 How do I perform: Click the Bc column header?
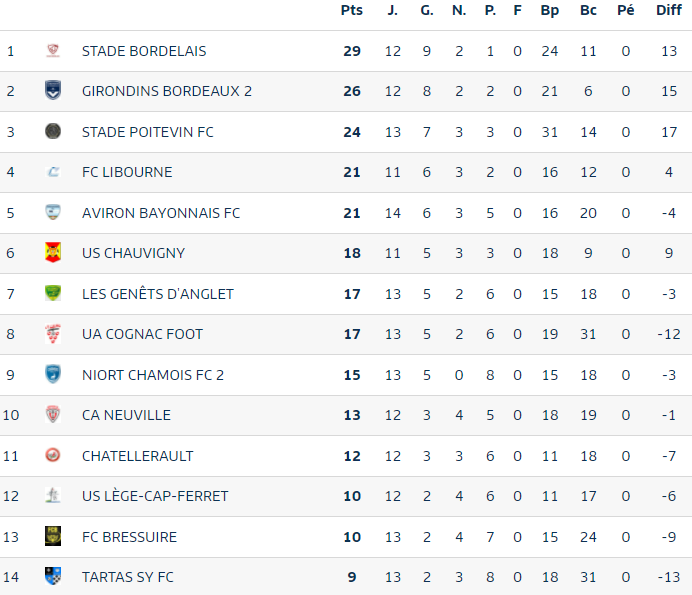click(588, 10)
